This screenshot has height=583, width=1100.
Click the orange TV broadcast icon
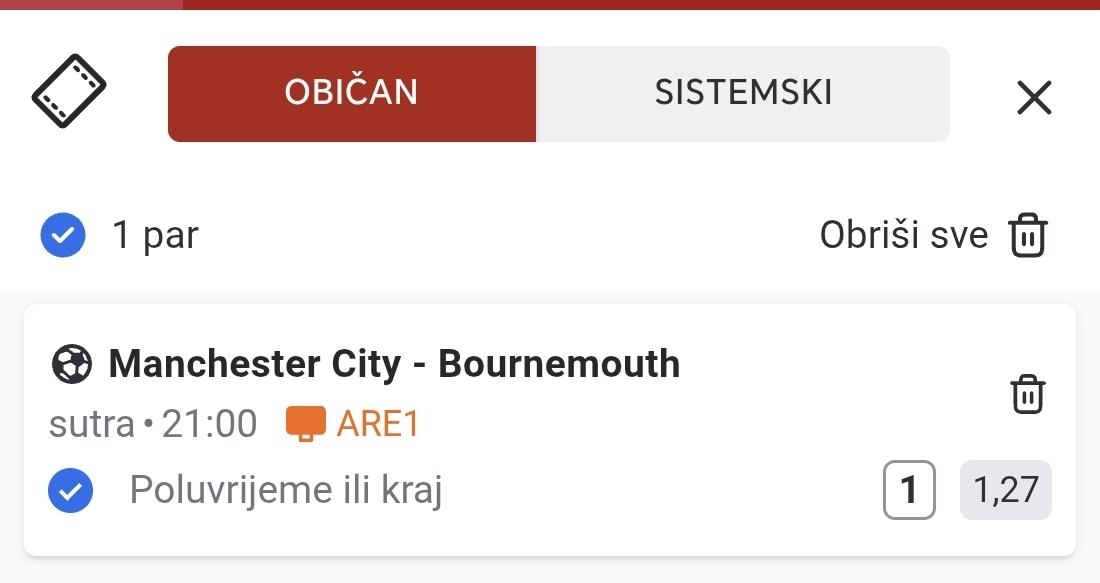305,424
